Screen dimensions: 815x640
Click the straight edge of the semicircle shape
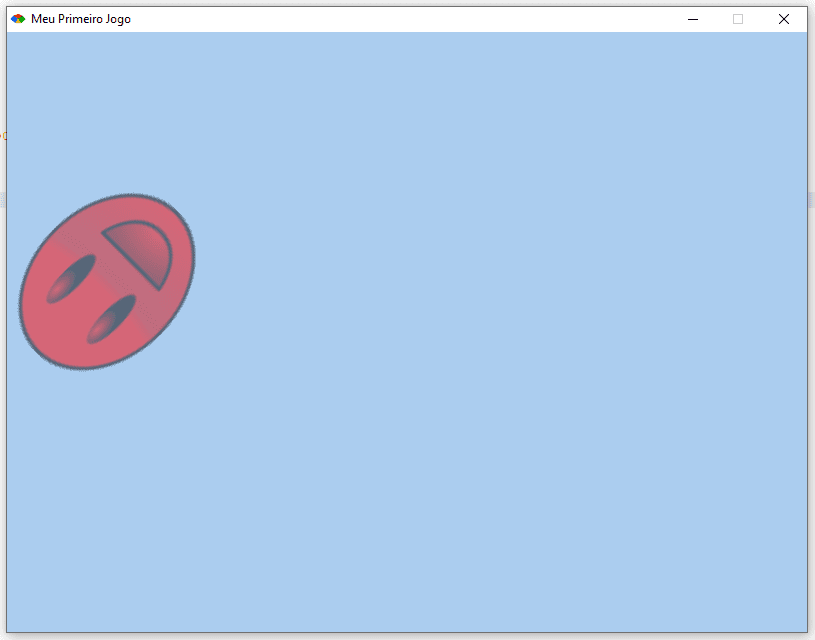click(130, 261)
